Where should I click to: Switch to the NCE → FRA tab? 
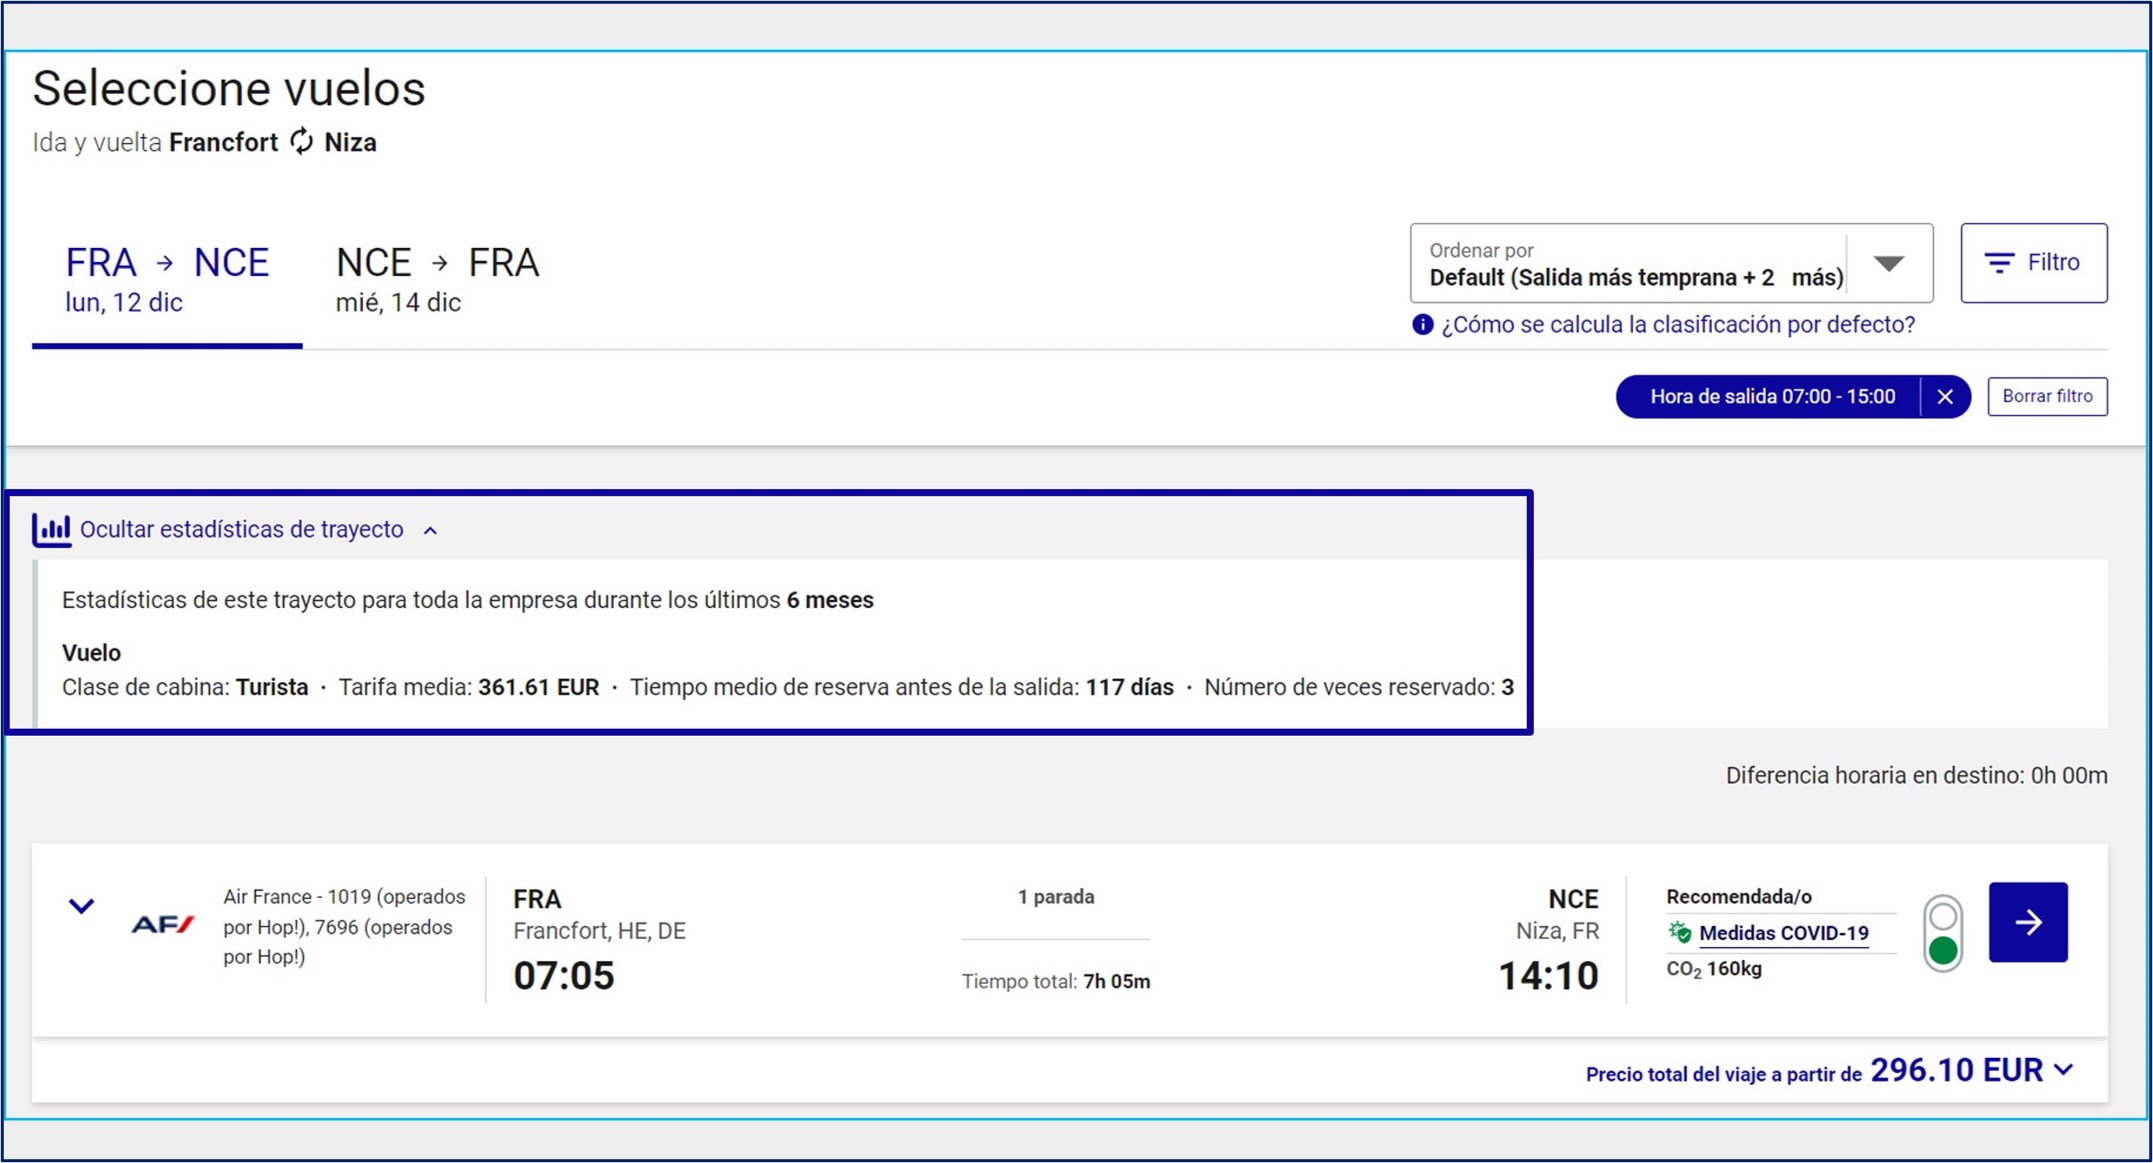click(x=437, y=279)
